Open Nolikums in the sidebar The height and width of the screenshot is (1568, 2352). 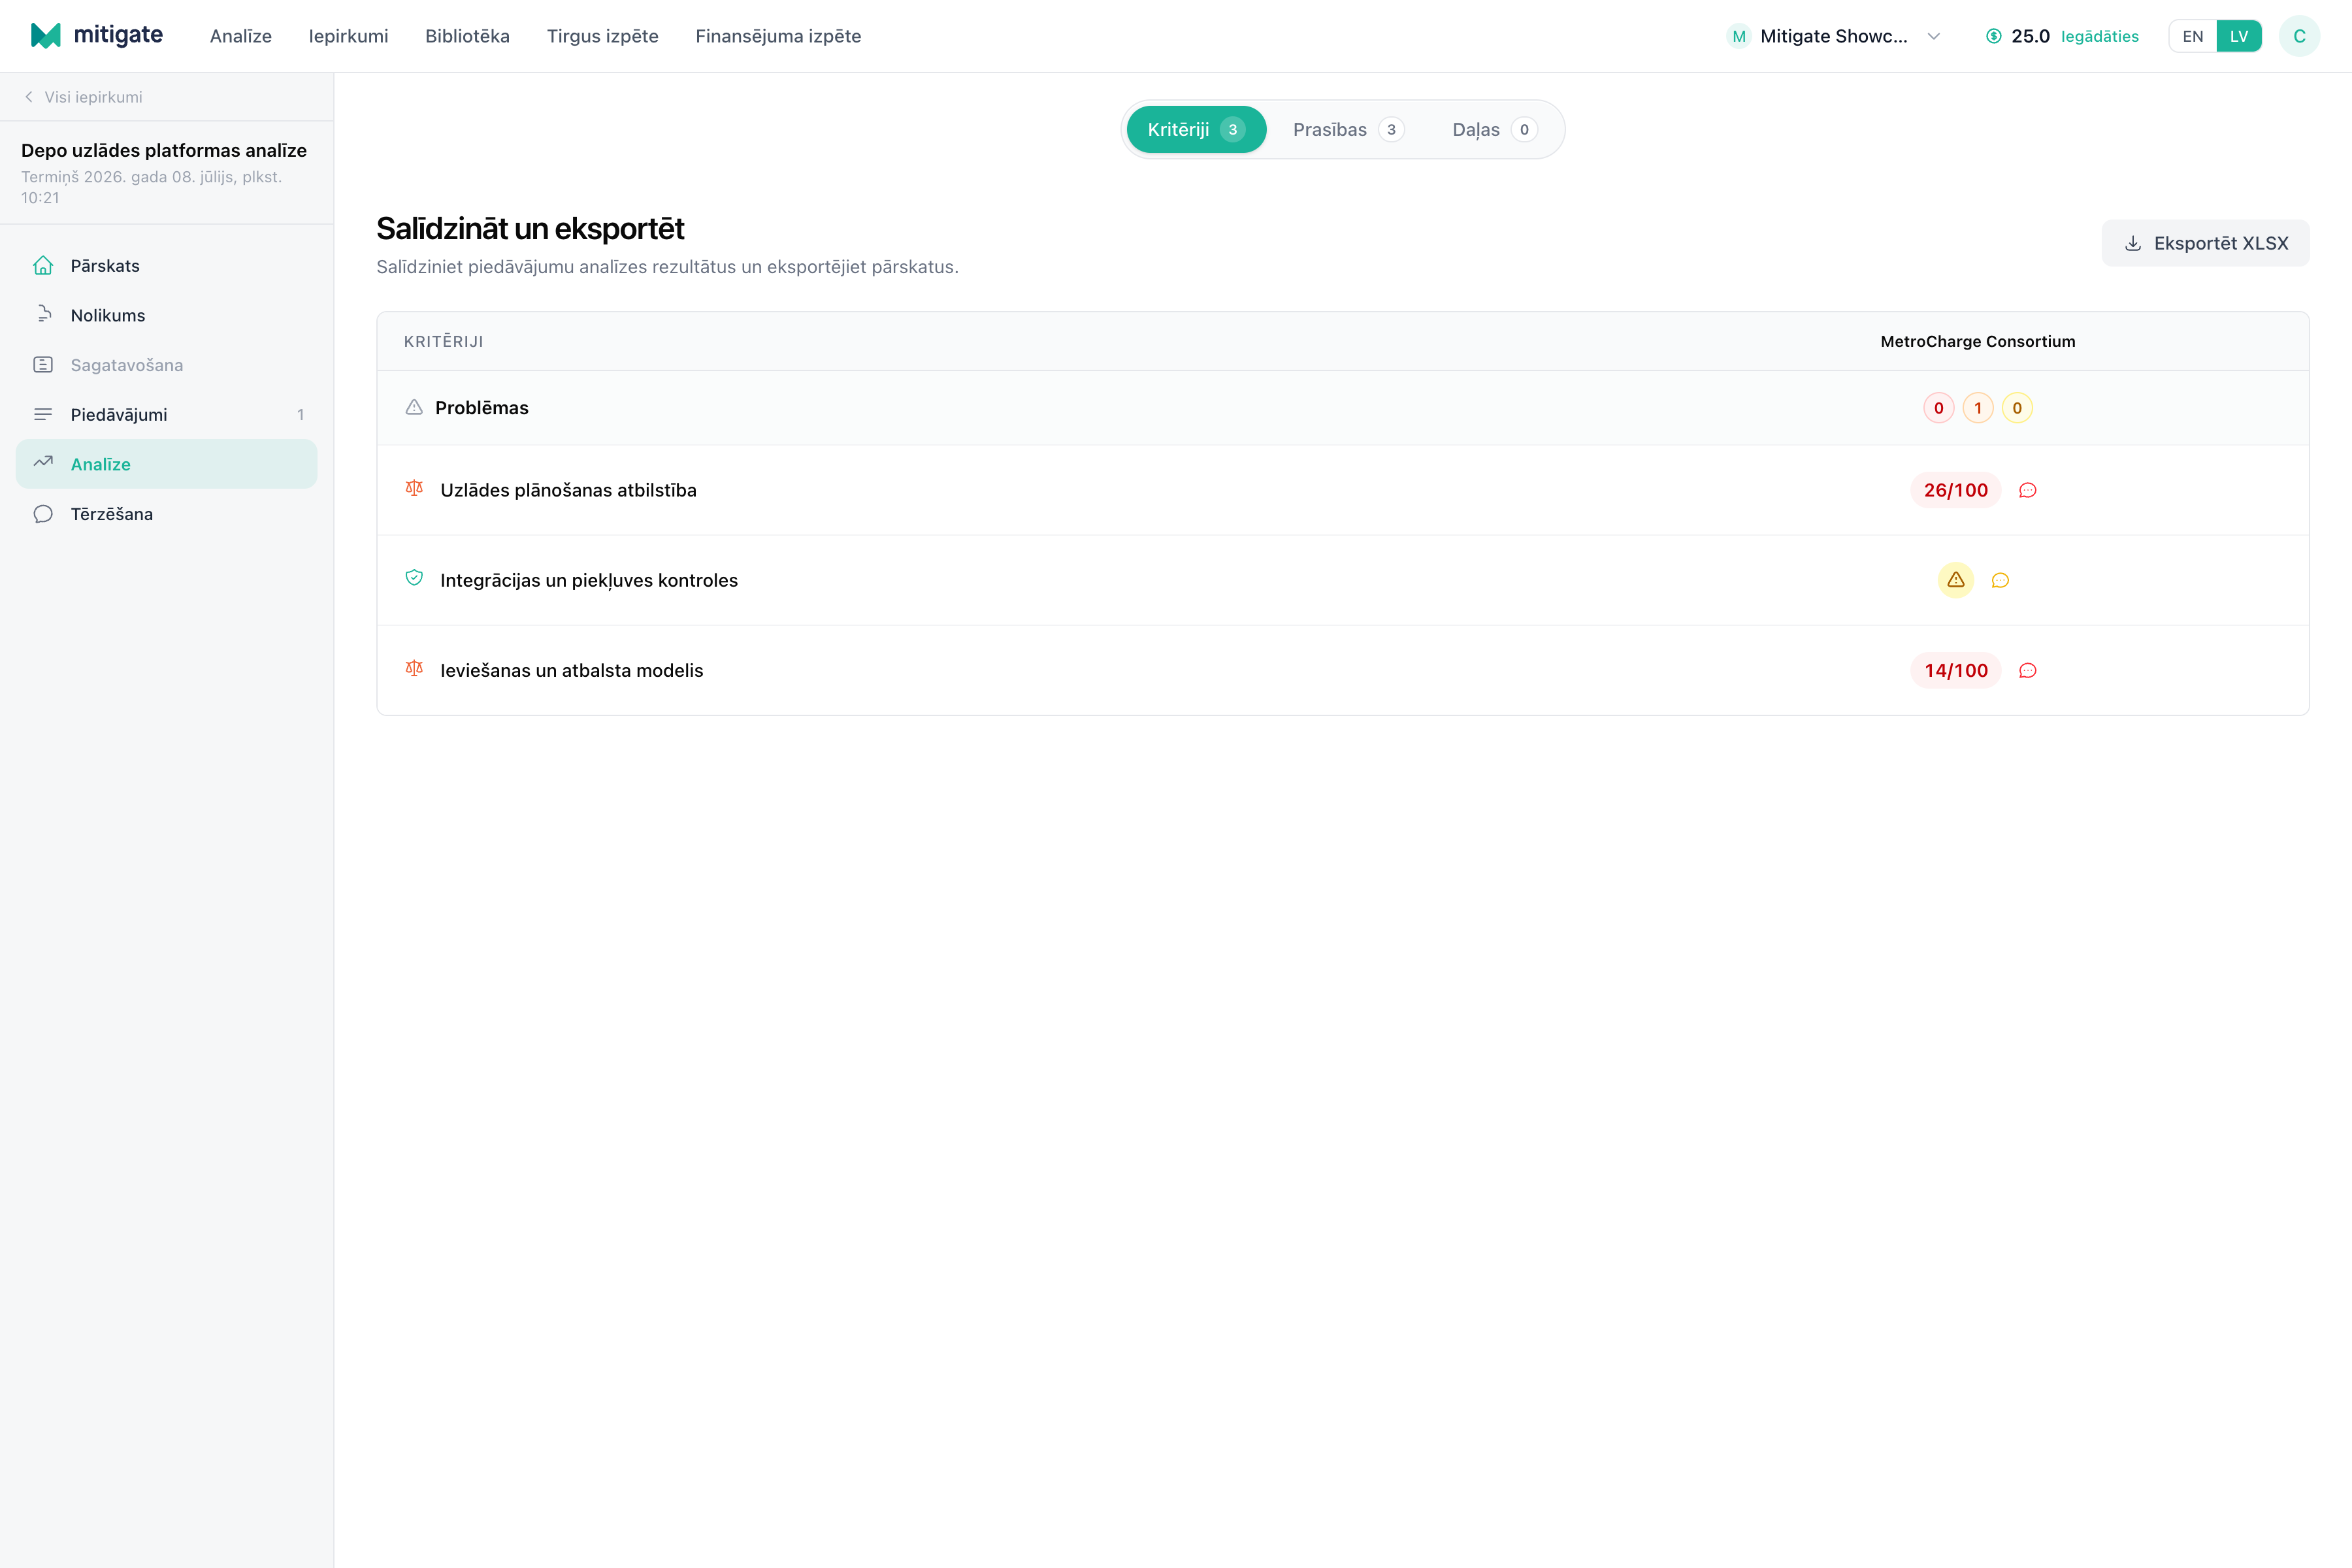(x=166, y=315)
